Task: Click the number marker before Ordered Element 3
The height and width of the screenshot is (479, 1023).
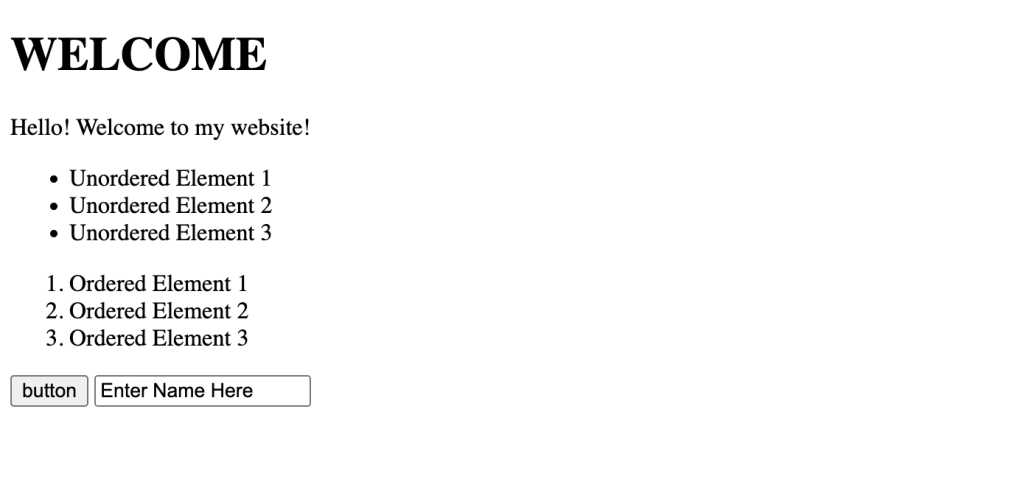Action: (x=54, y=338)
